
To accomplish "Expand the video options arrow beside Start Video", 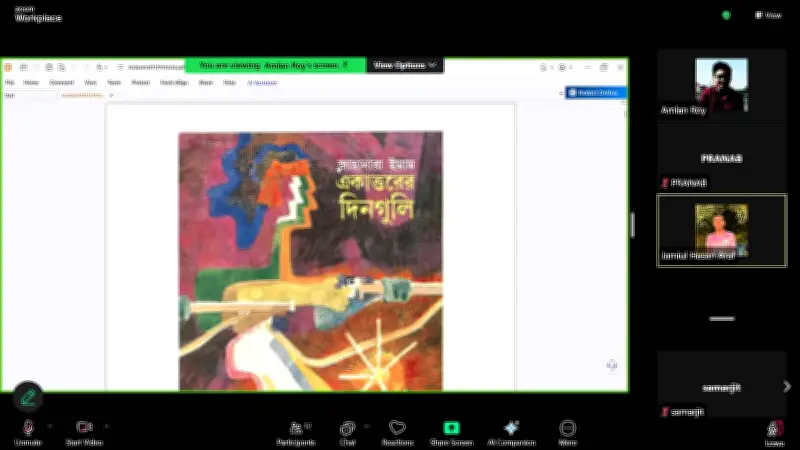I will tap(107, 425).
